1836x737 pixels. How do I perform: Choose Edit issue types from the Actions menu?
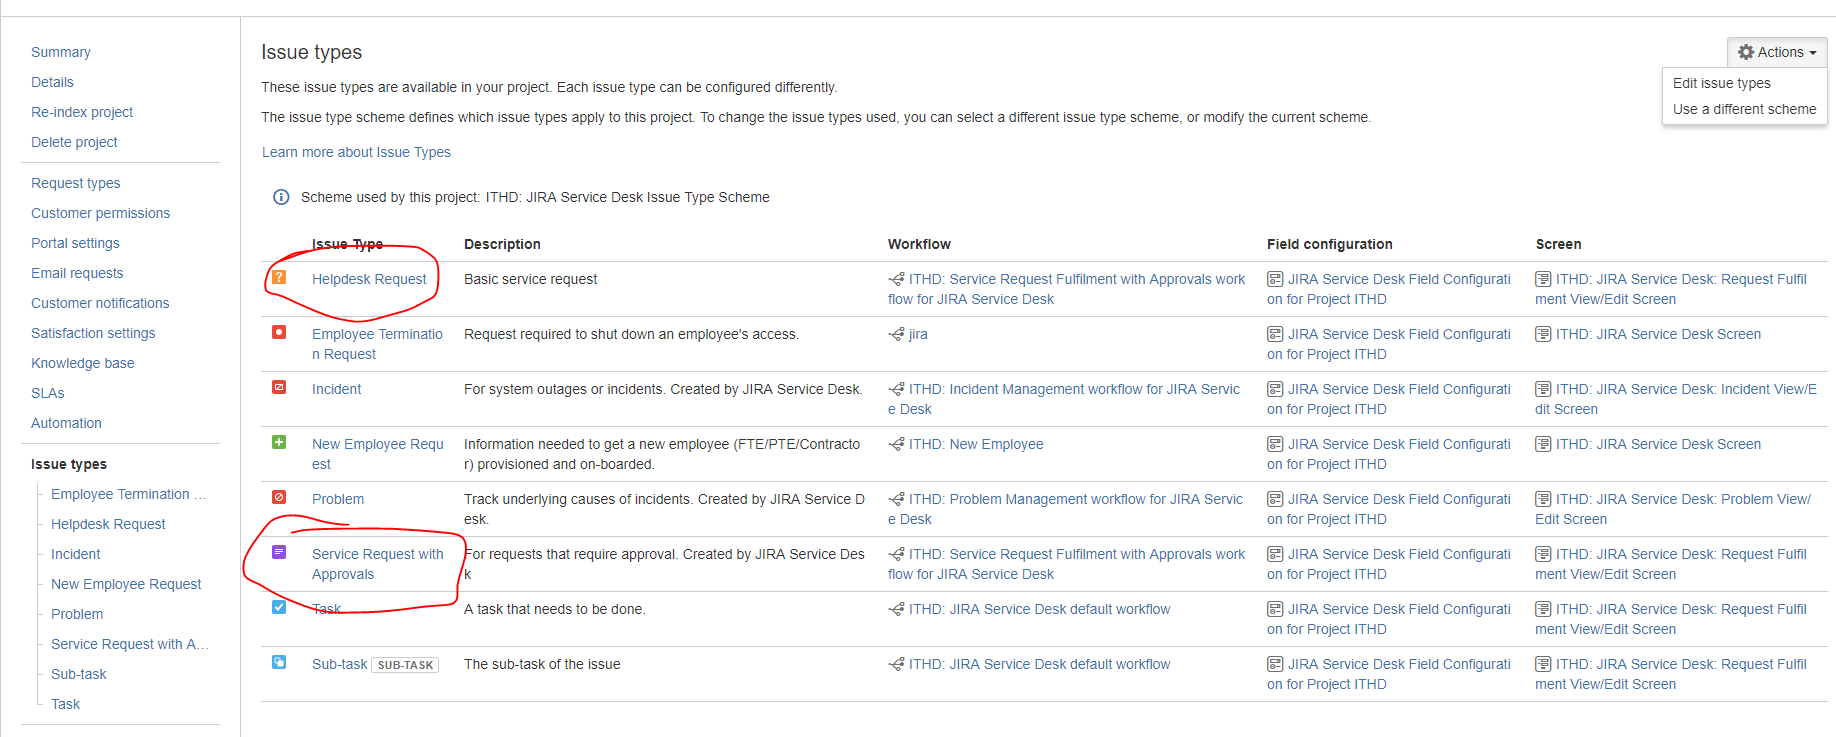[x=1721, y=83]
